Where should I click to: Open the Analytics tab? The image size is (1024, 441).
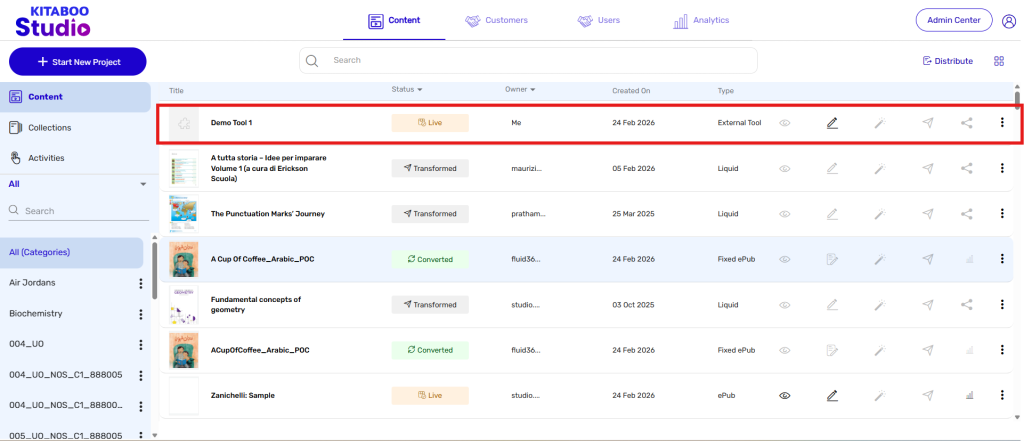pos(701,20)
